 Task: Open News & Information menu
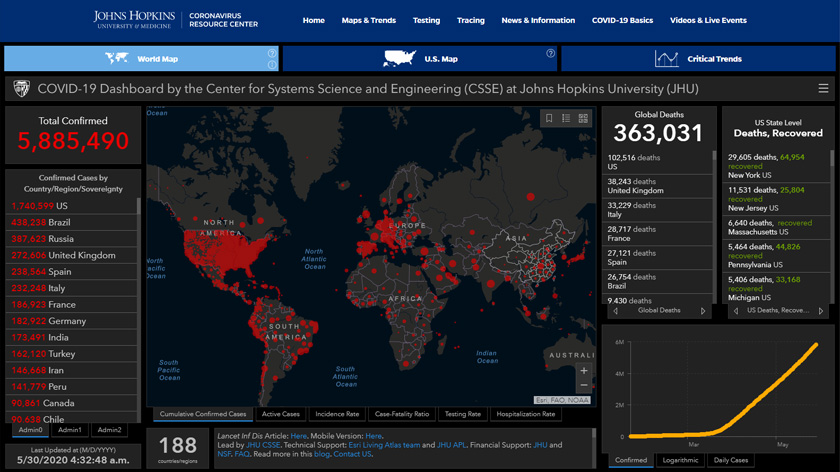point(538,20)
